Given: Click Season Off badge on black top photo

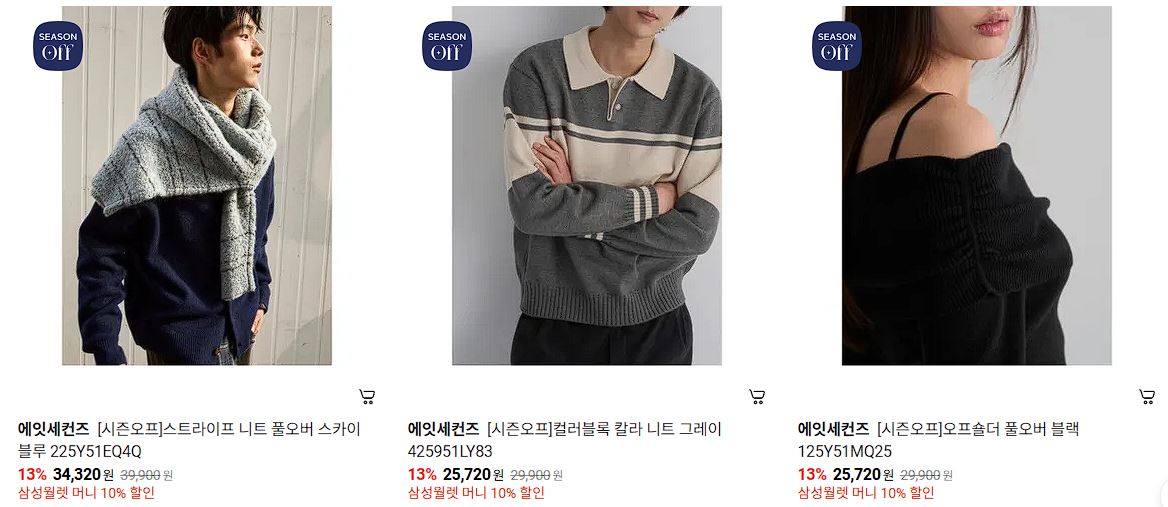Looking at the screenshot, I should pyautogui.click(x=837, y=46).
